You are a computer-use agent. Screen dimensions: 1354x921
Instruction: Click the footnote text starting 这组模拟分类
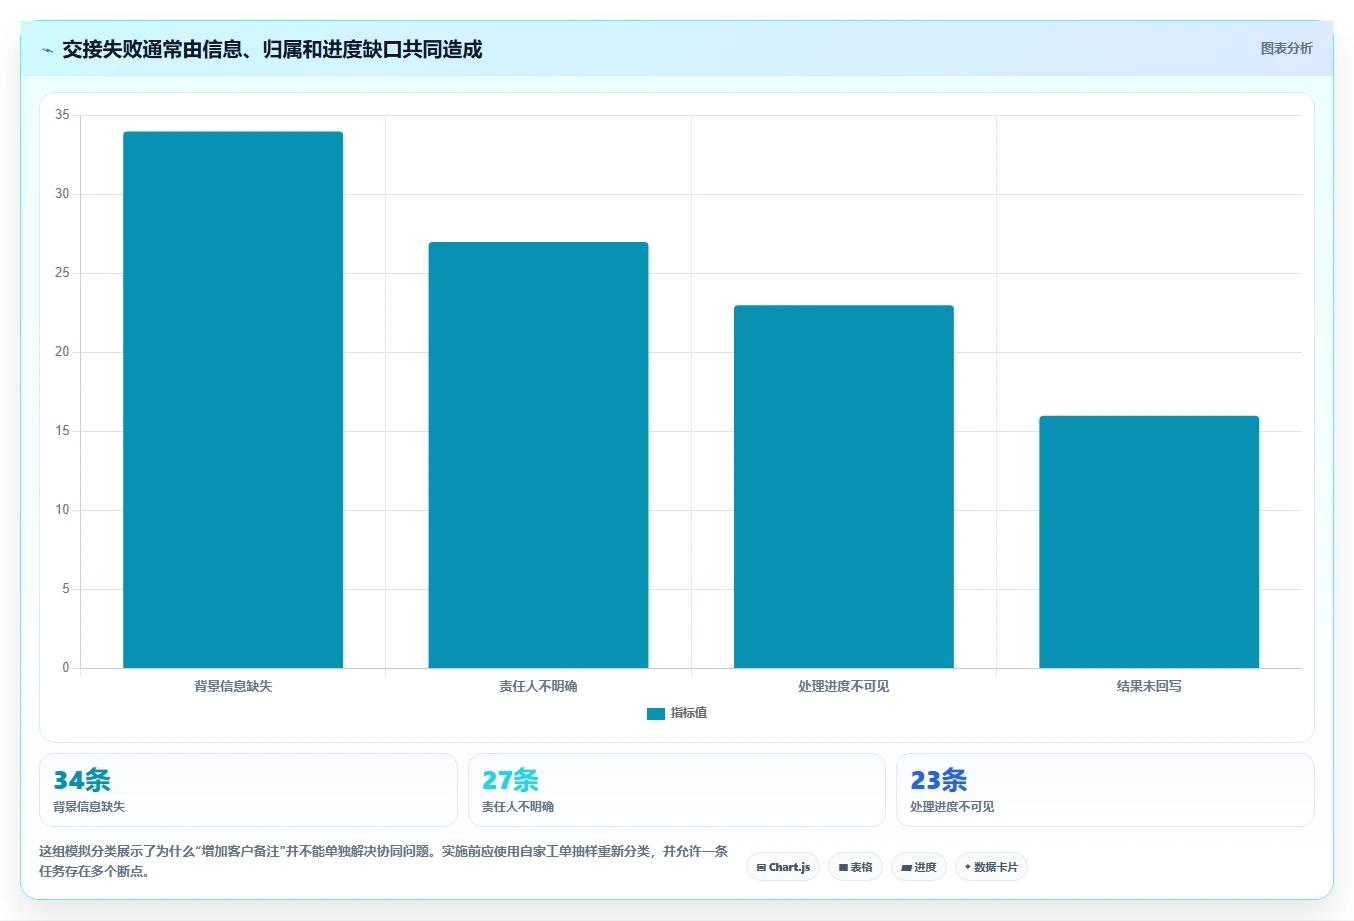click(x=384, y=861)
